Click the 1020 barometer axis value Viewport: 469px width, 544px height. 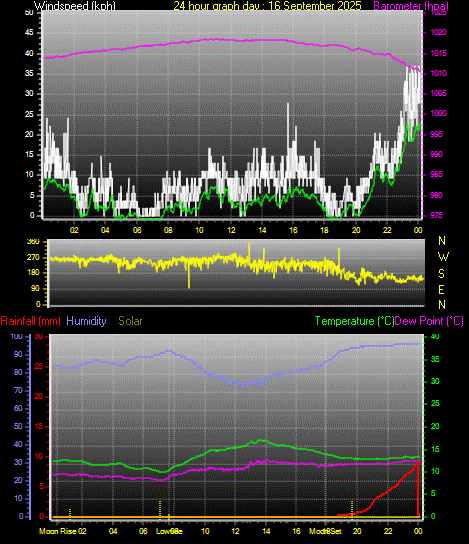coord(438,33)
